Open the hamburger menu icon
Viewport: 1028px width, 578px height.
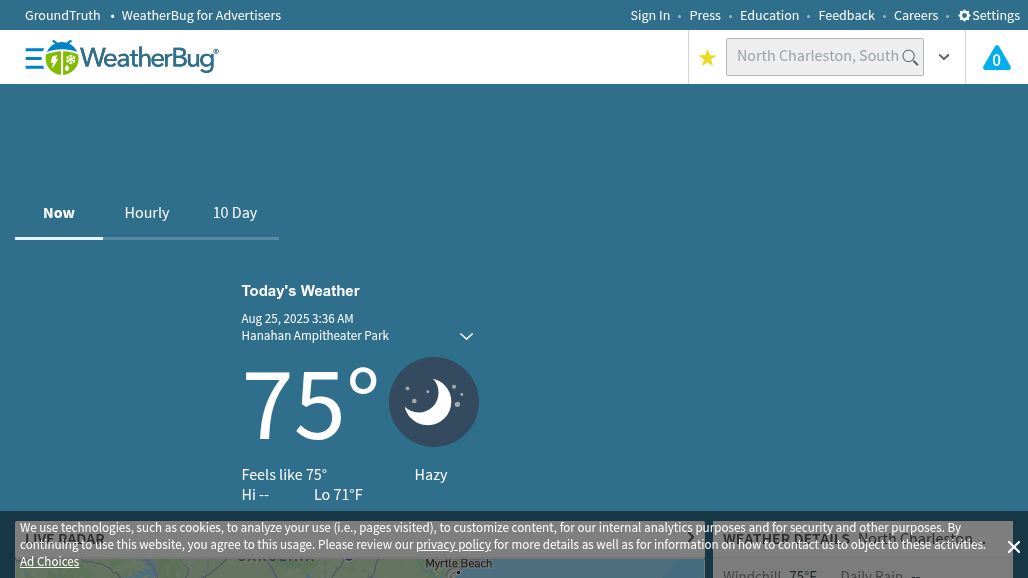34,58
